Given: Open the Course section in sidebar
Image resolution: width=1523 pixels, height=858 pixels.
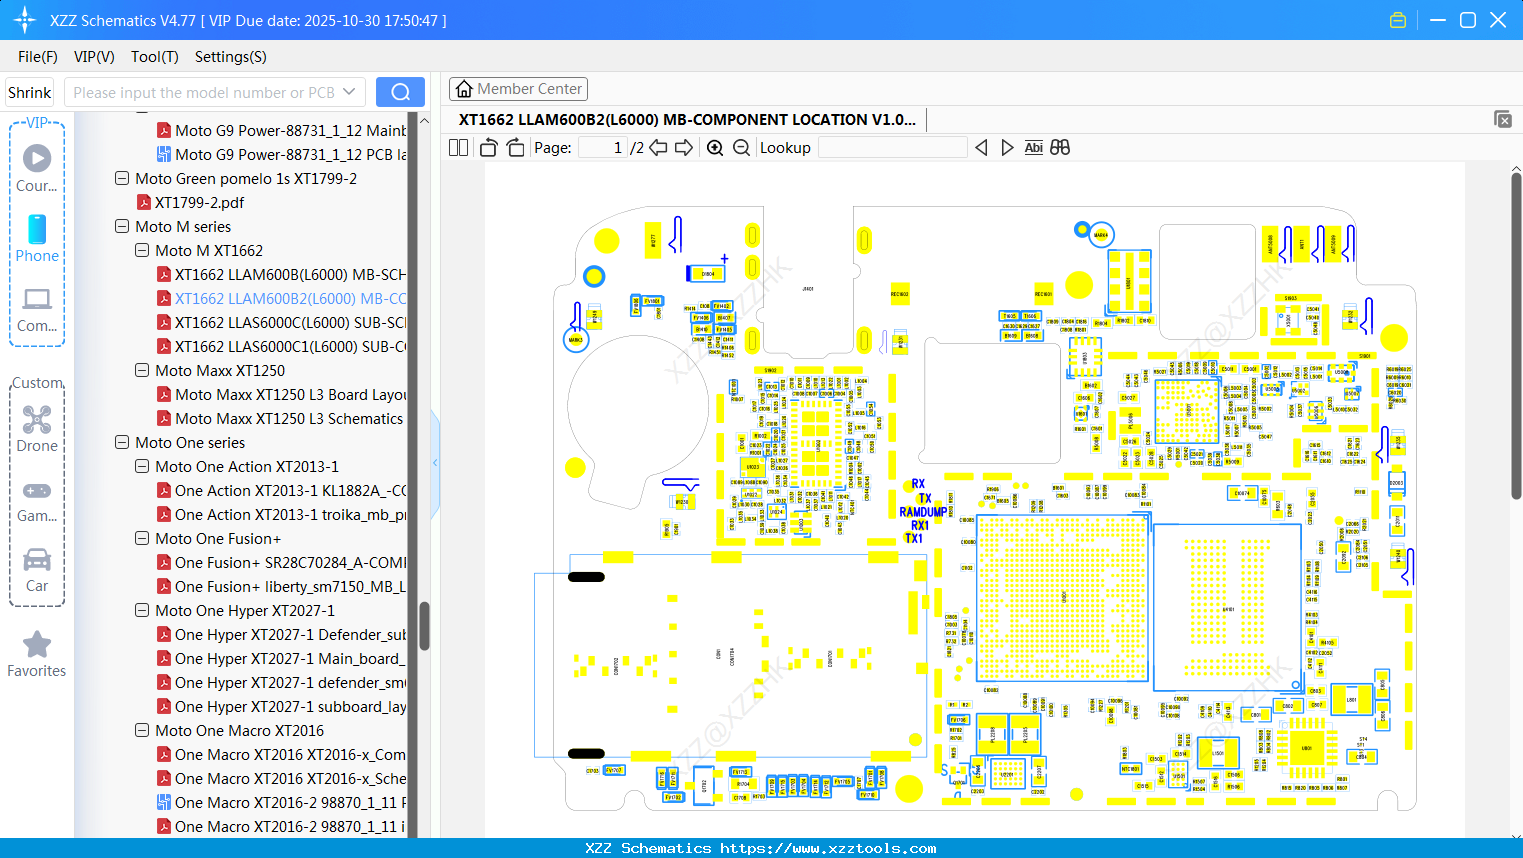Looking at the screenshot, I should click(x=37, y=167).
